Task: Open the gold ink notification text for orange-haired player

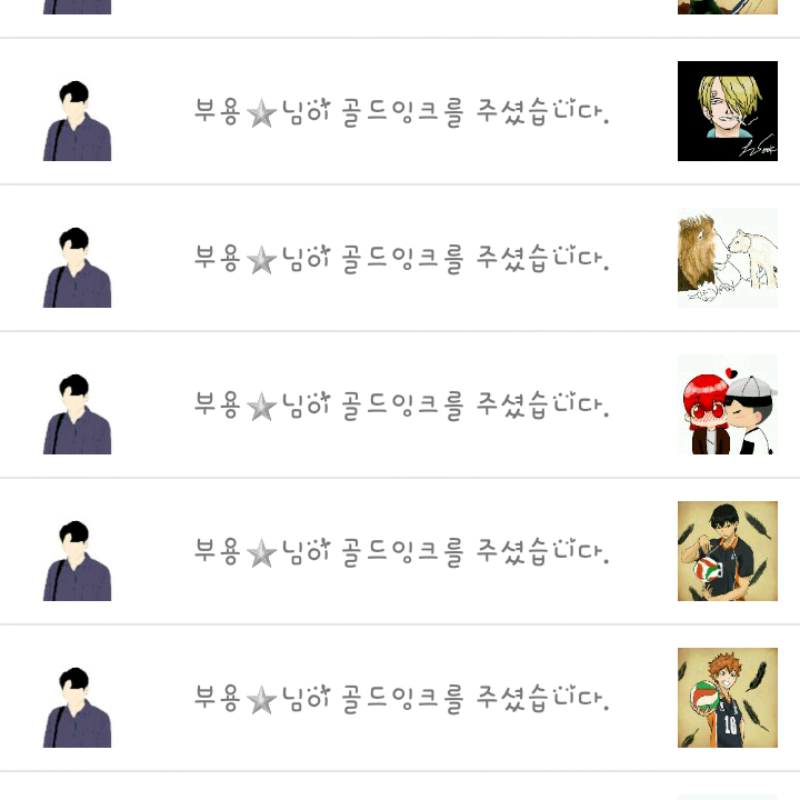Action: (402, 699)
